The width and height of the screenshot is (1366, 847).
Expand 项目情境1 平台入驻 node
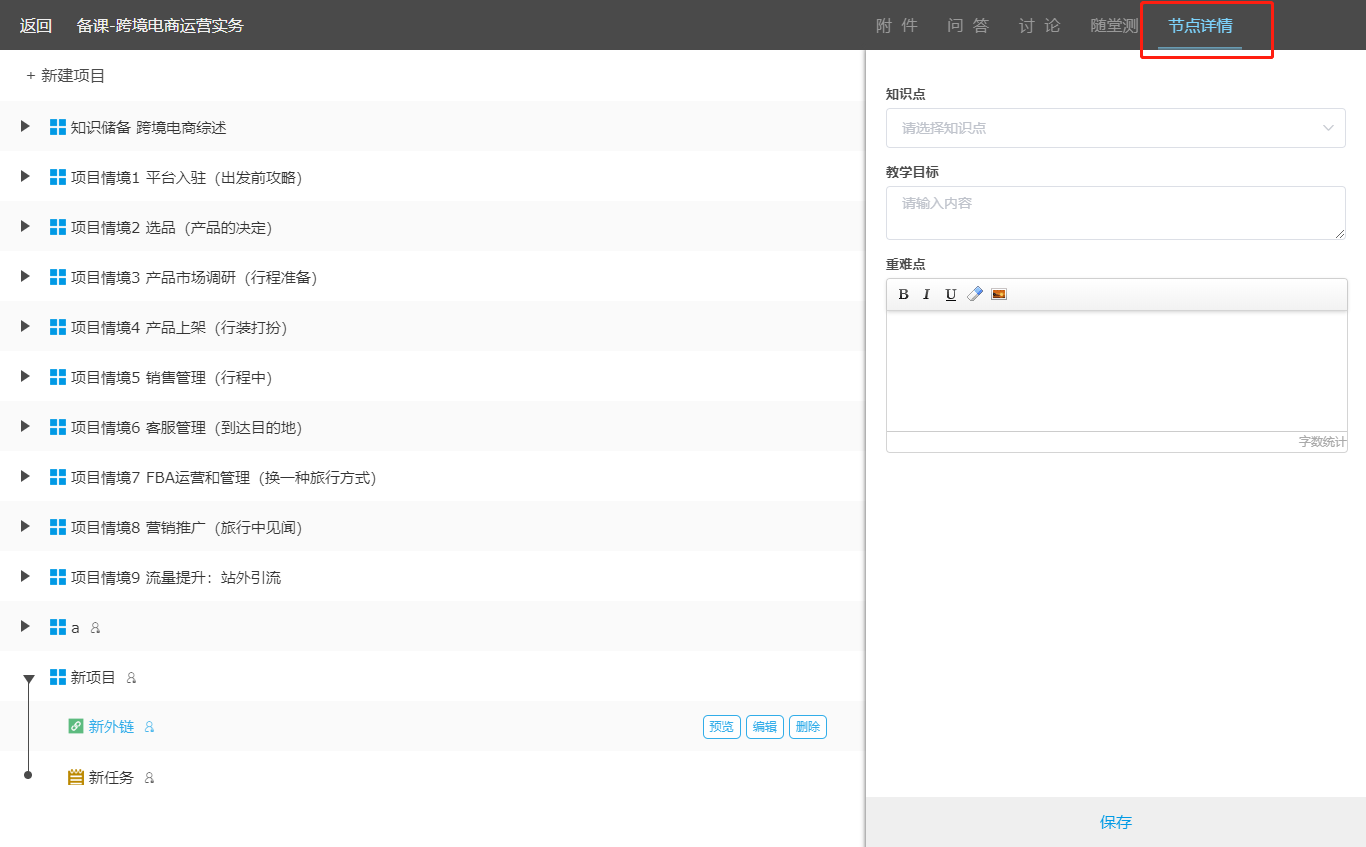26,176
